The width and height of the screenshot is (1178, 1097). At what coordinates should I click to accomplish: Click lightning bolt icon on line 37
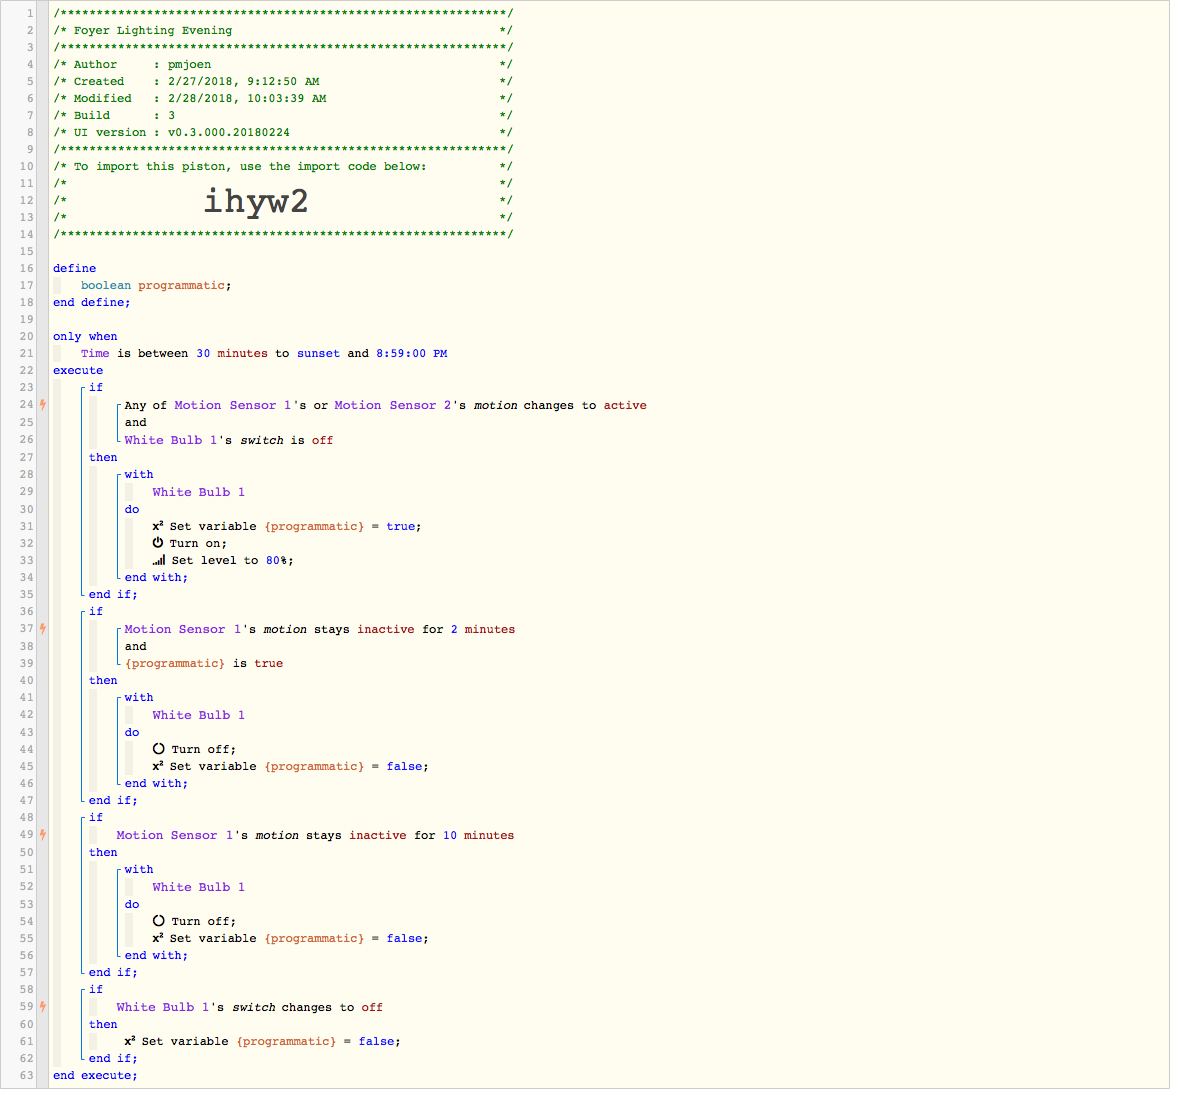(43, 628)
